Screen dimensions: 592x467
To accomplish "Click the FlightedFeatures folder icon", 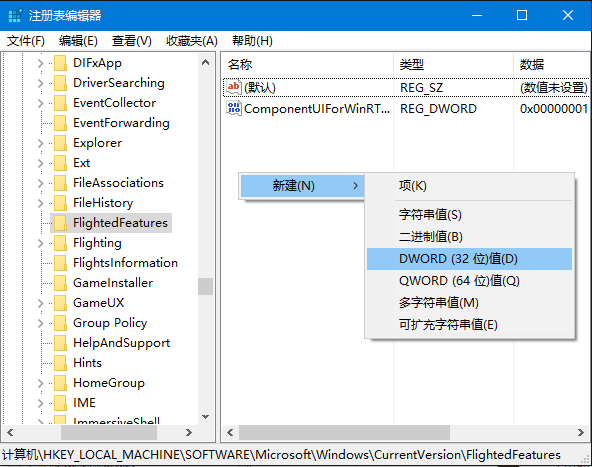I will (60, 223).
